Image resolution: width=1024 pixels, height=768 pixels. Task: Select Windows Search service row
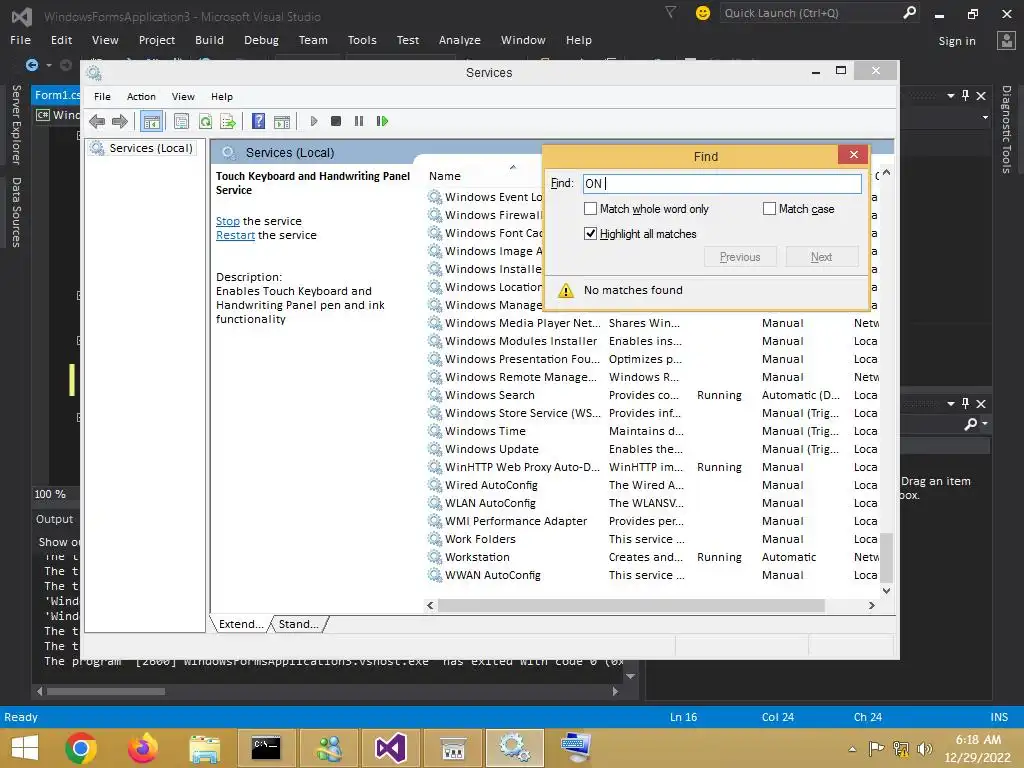click(x=653, y=395)
